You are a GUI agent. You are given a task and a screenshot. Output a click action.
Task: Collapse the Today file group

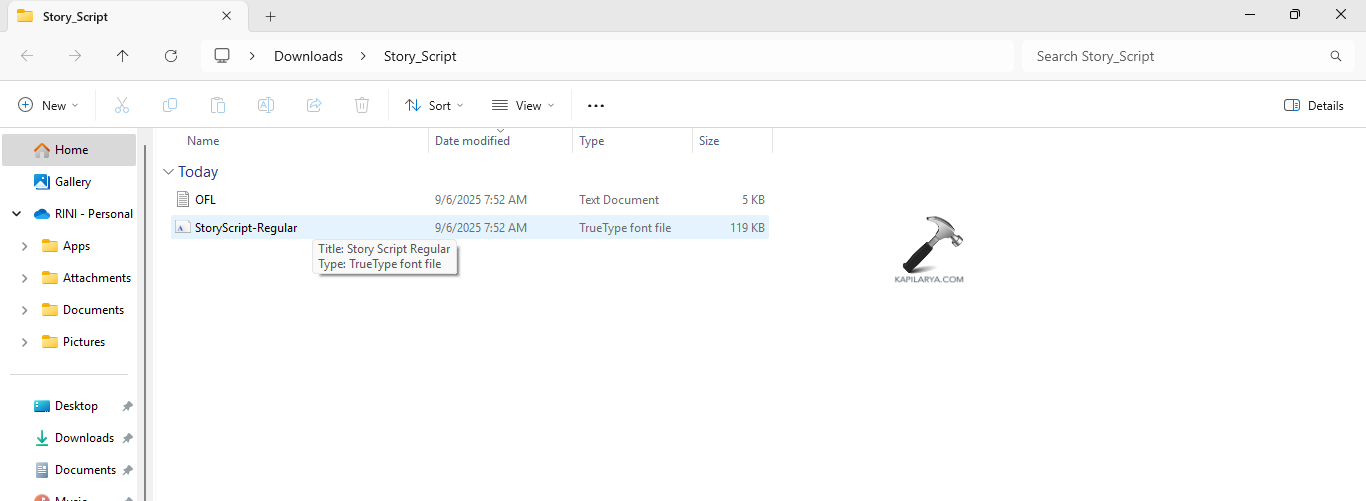click(x=169, y=172)
